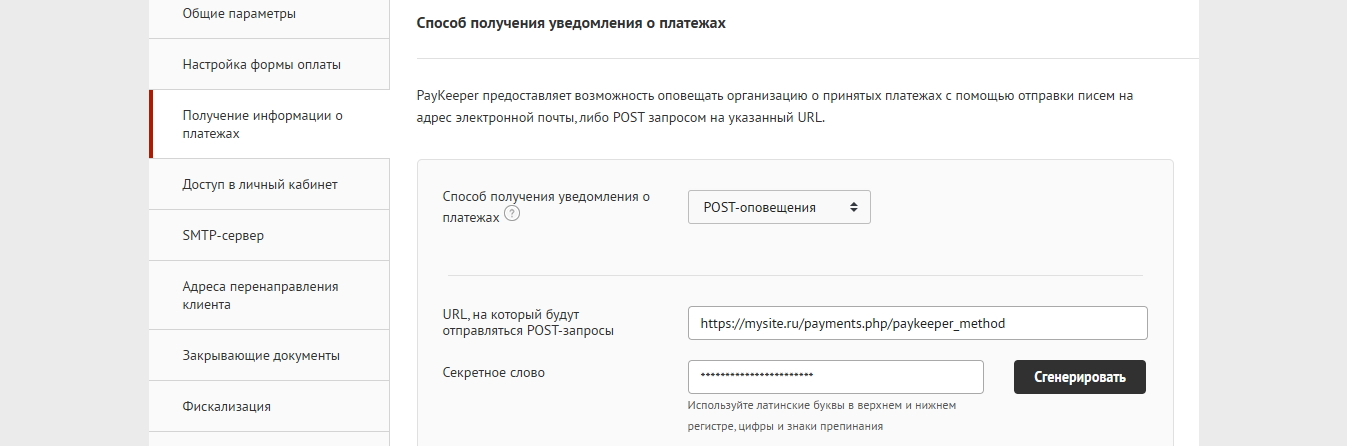The image size is (1347, 446).
Task: Click the page heading about payment notifications
Action: 570,23
